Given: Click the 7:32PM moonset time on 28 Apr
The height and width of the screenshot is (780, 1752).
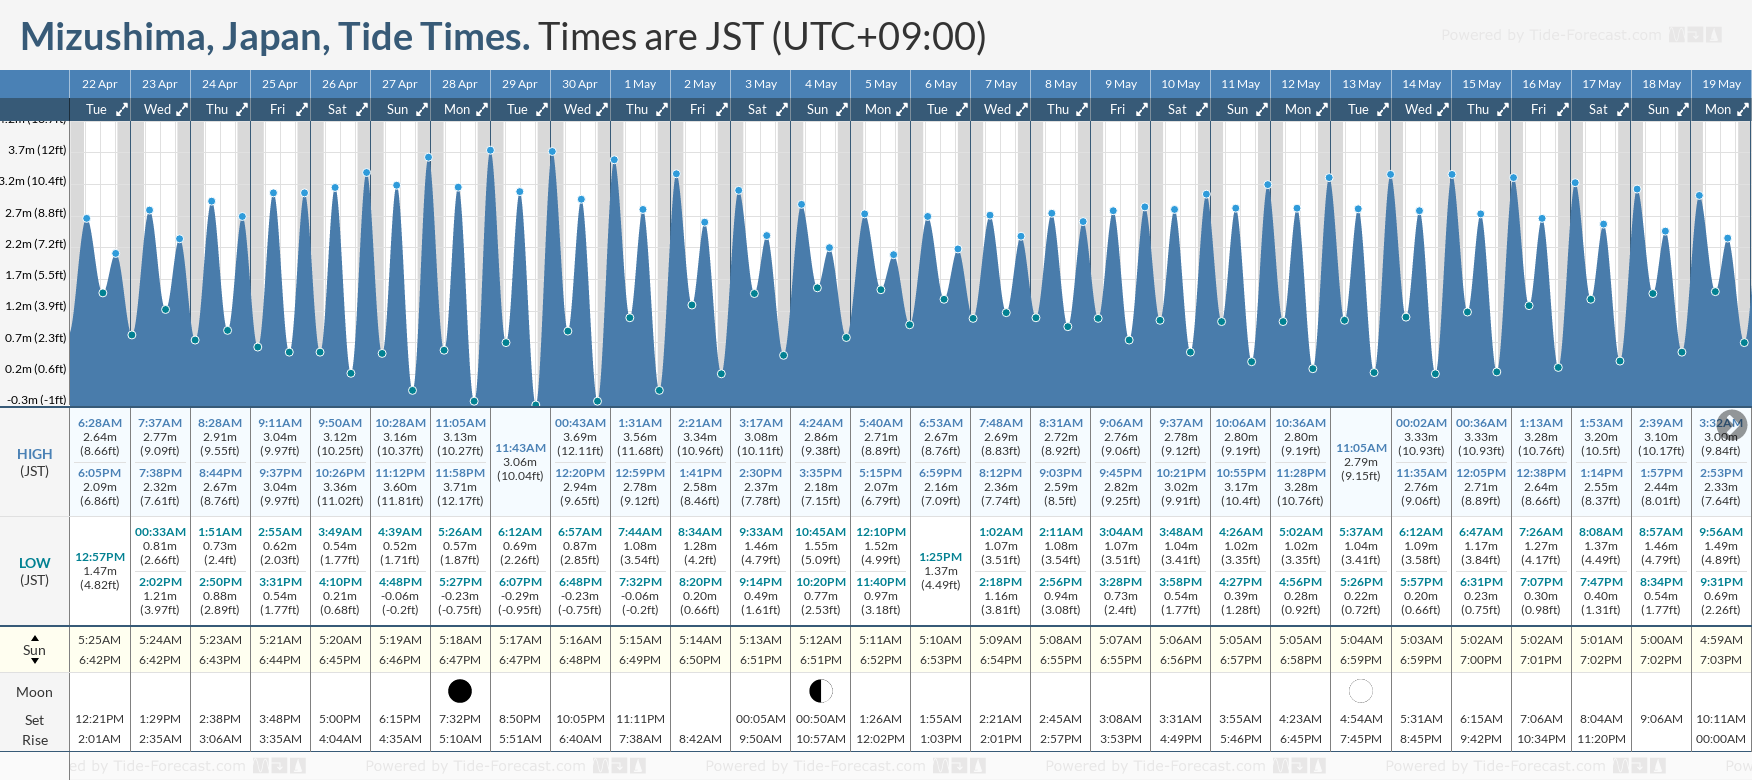Looking at the screenshot, I should tap(460, 719).
